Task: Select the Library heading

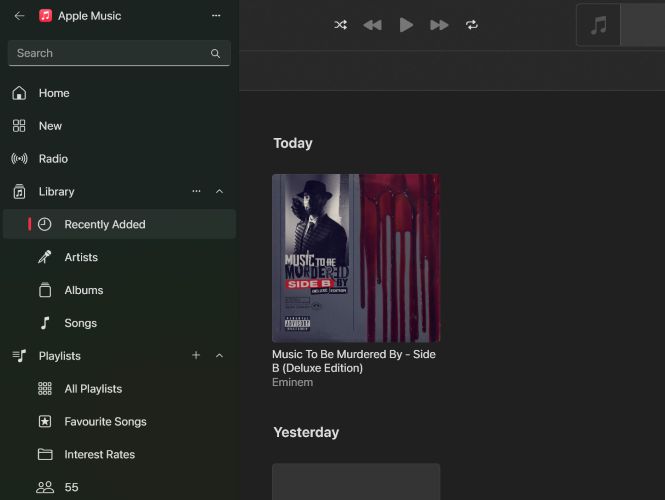Action: 56,192
